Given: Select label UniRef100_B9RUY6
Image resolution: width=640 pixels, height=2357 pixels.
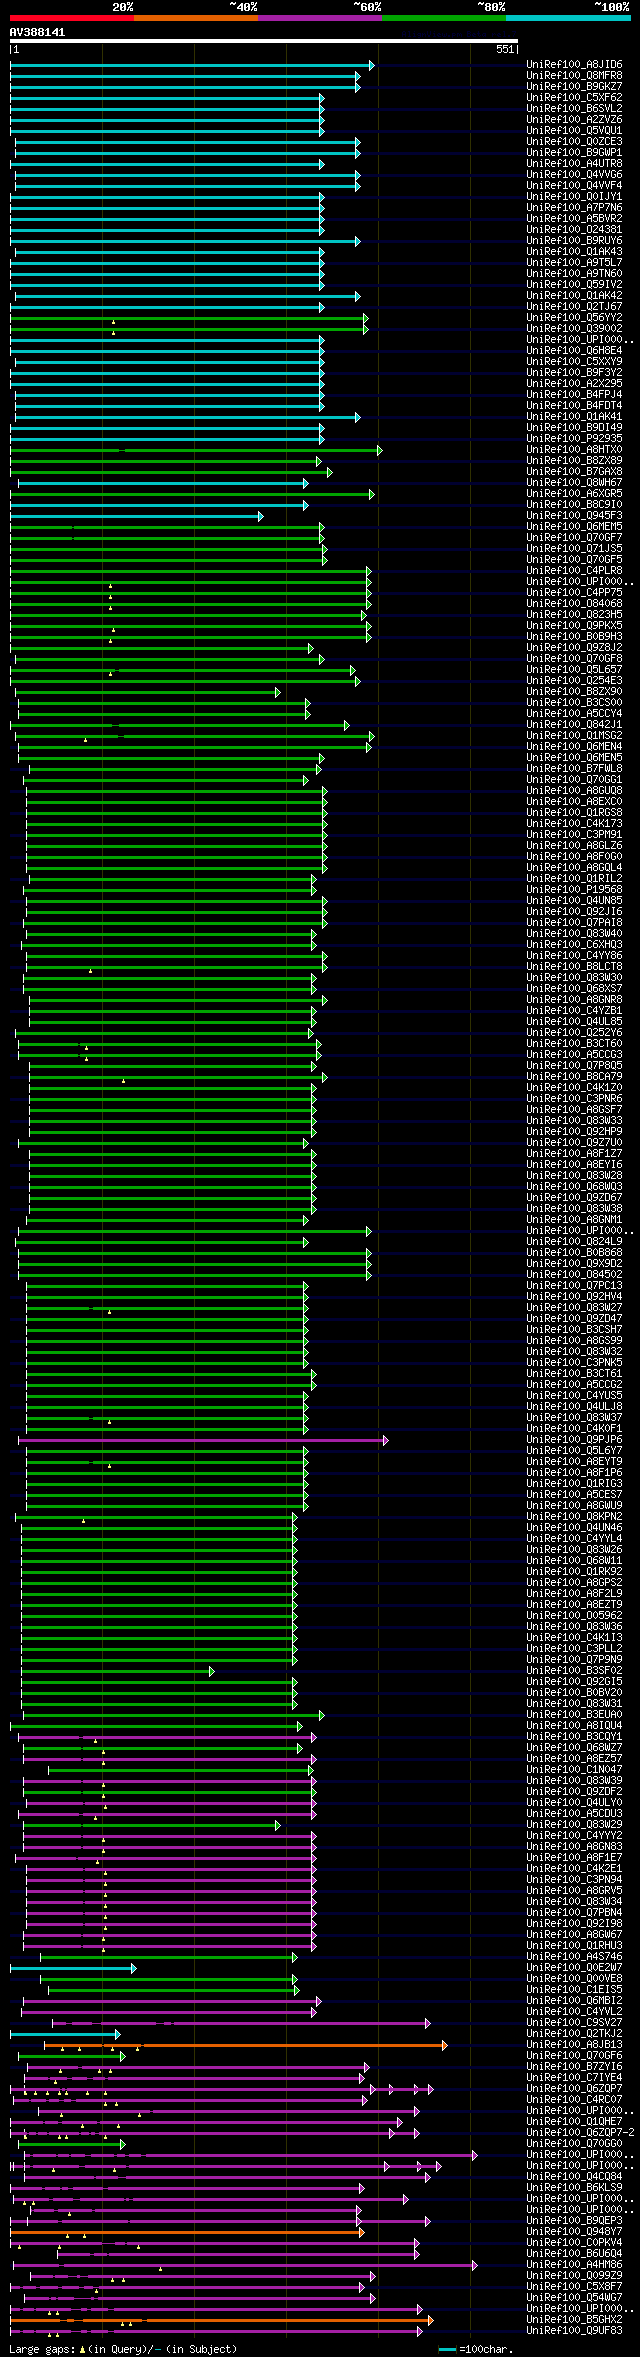Looking at the screenshot, I should pyautogui.click(x=574, y=241).
